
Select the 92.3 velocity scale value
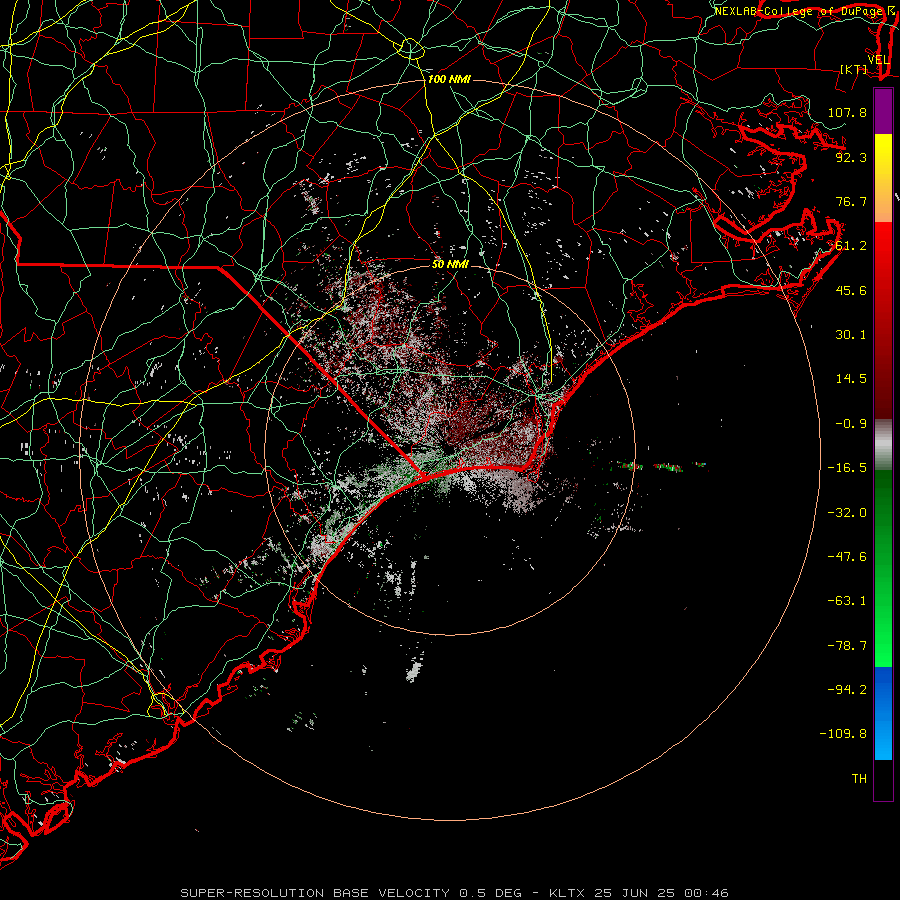pyautogui.click(x=851, y=157)
